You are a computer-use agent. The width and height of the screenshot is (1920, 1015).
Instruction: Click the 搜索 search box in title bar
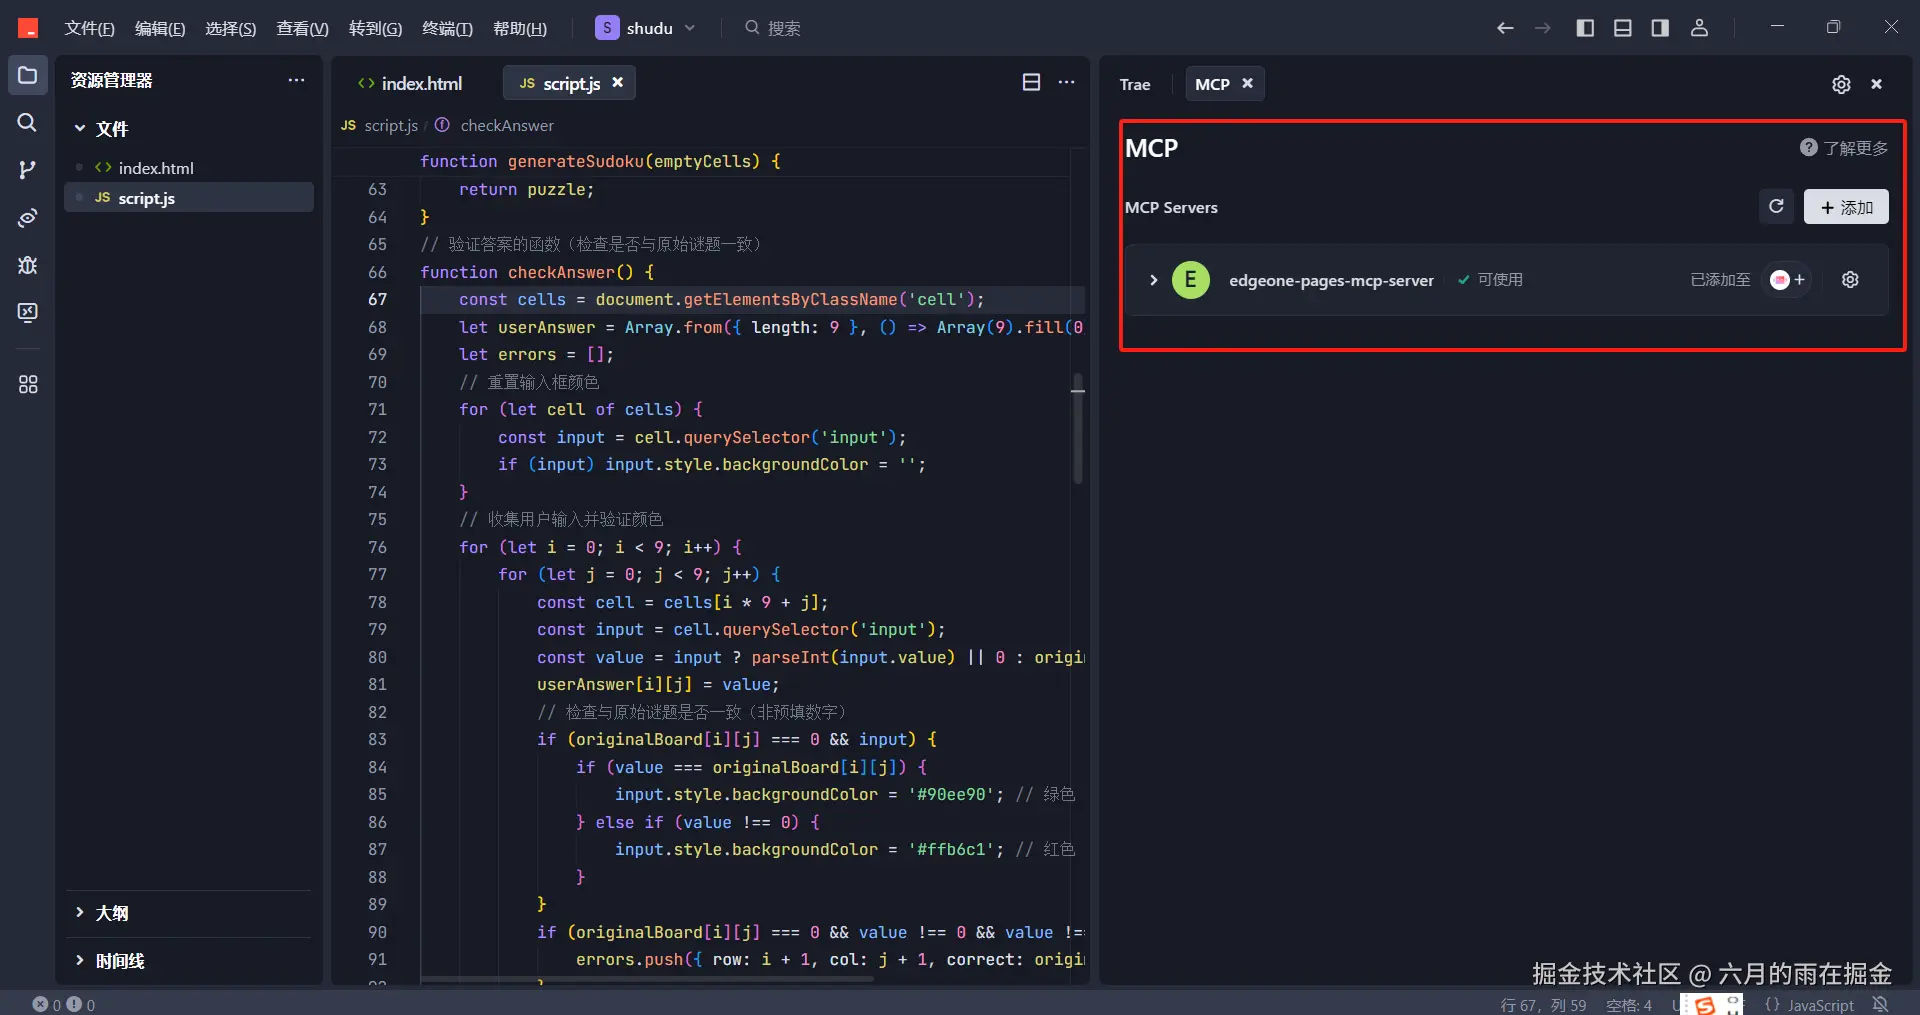[783, 29]
